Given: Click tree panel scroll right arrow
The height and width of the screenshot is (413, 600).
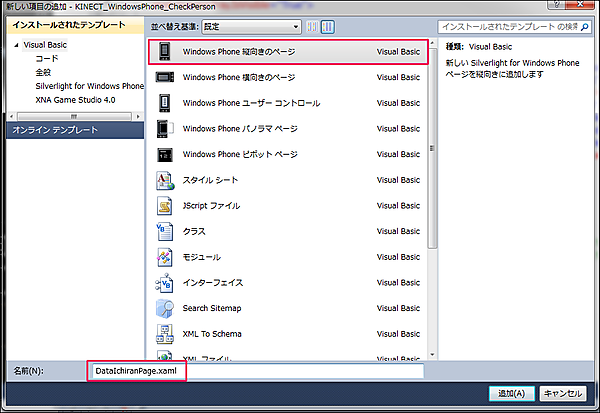Looking at the screenshot, I should pyautogui.click(x=138, y=116).
